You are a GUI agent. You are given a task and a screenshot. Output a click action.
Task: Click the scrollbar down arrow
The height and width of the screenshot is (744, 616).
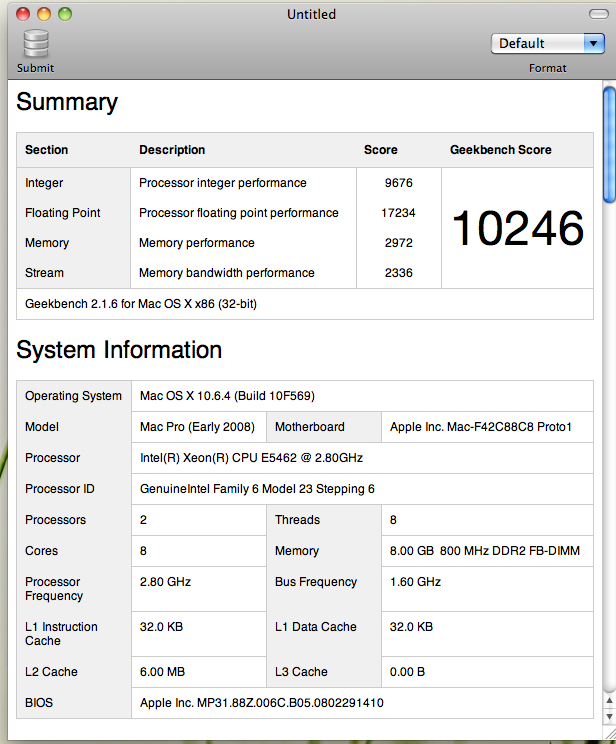609,716
